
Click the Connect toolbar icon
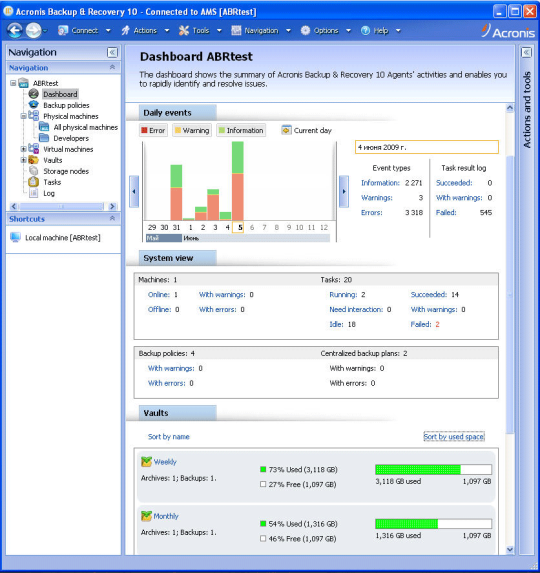point(63,31)
